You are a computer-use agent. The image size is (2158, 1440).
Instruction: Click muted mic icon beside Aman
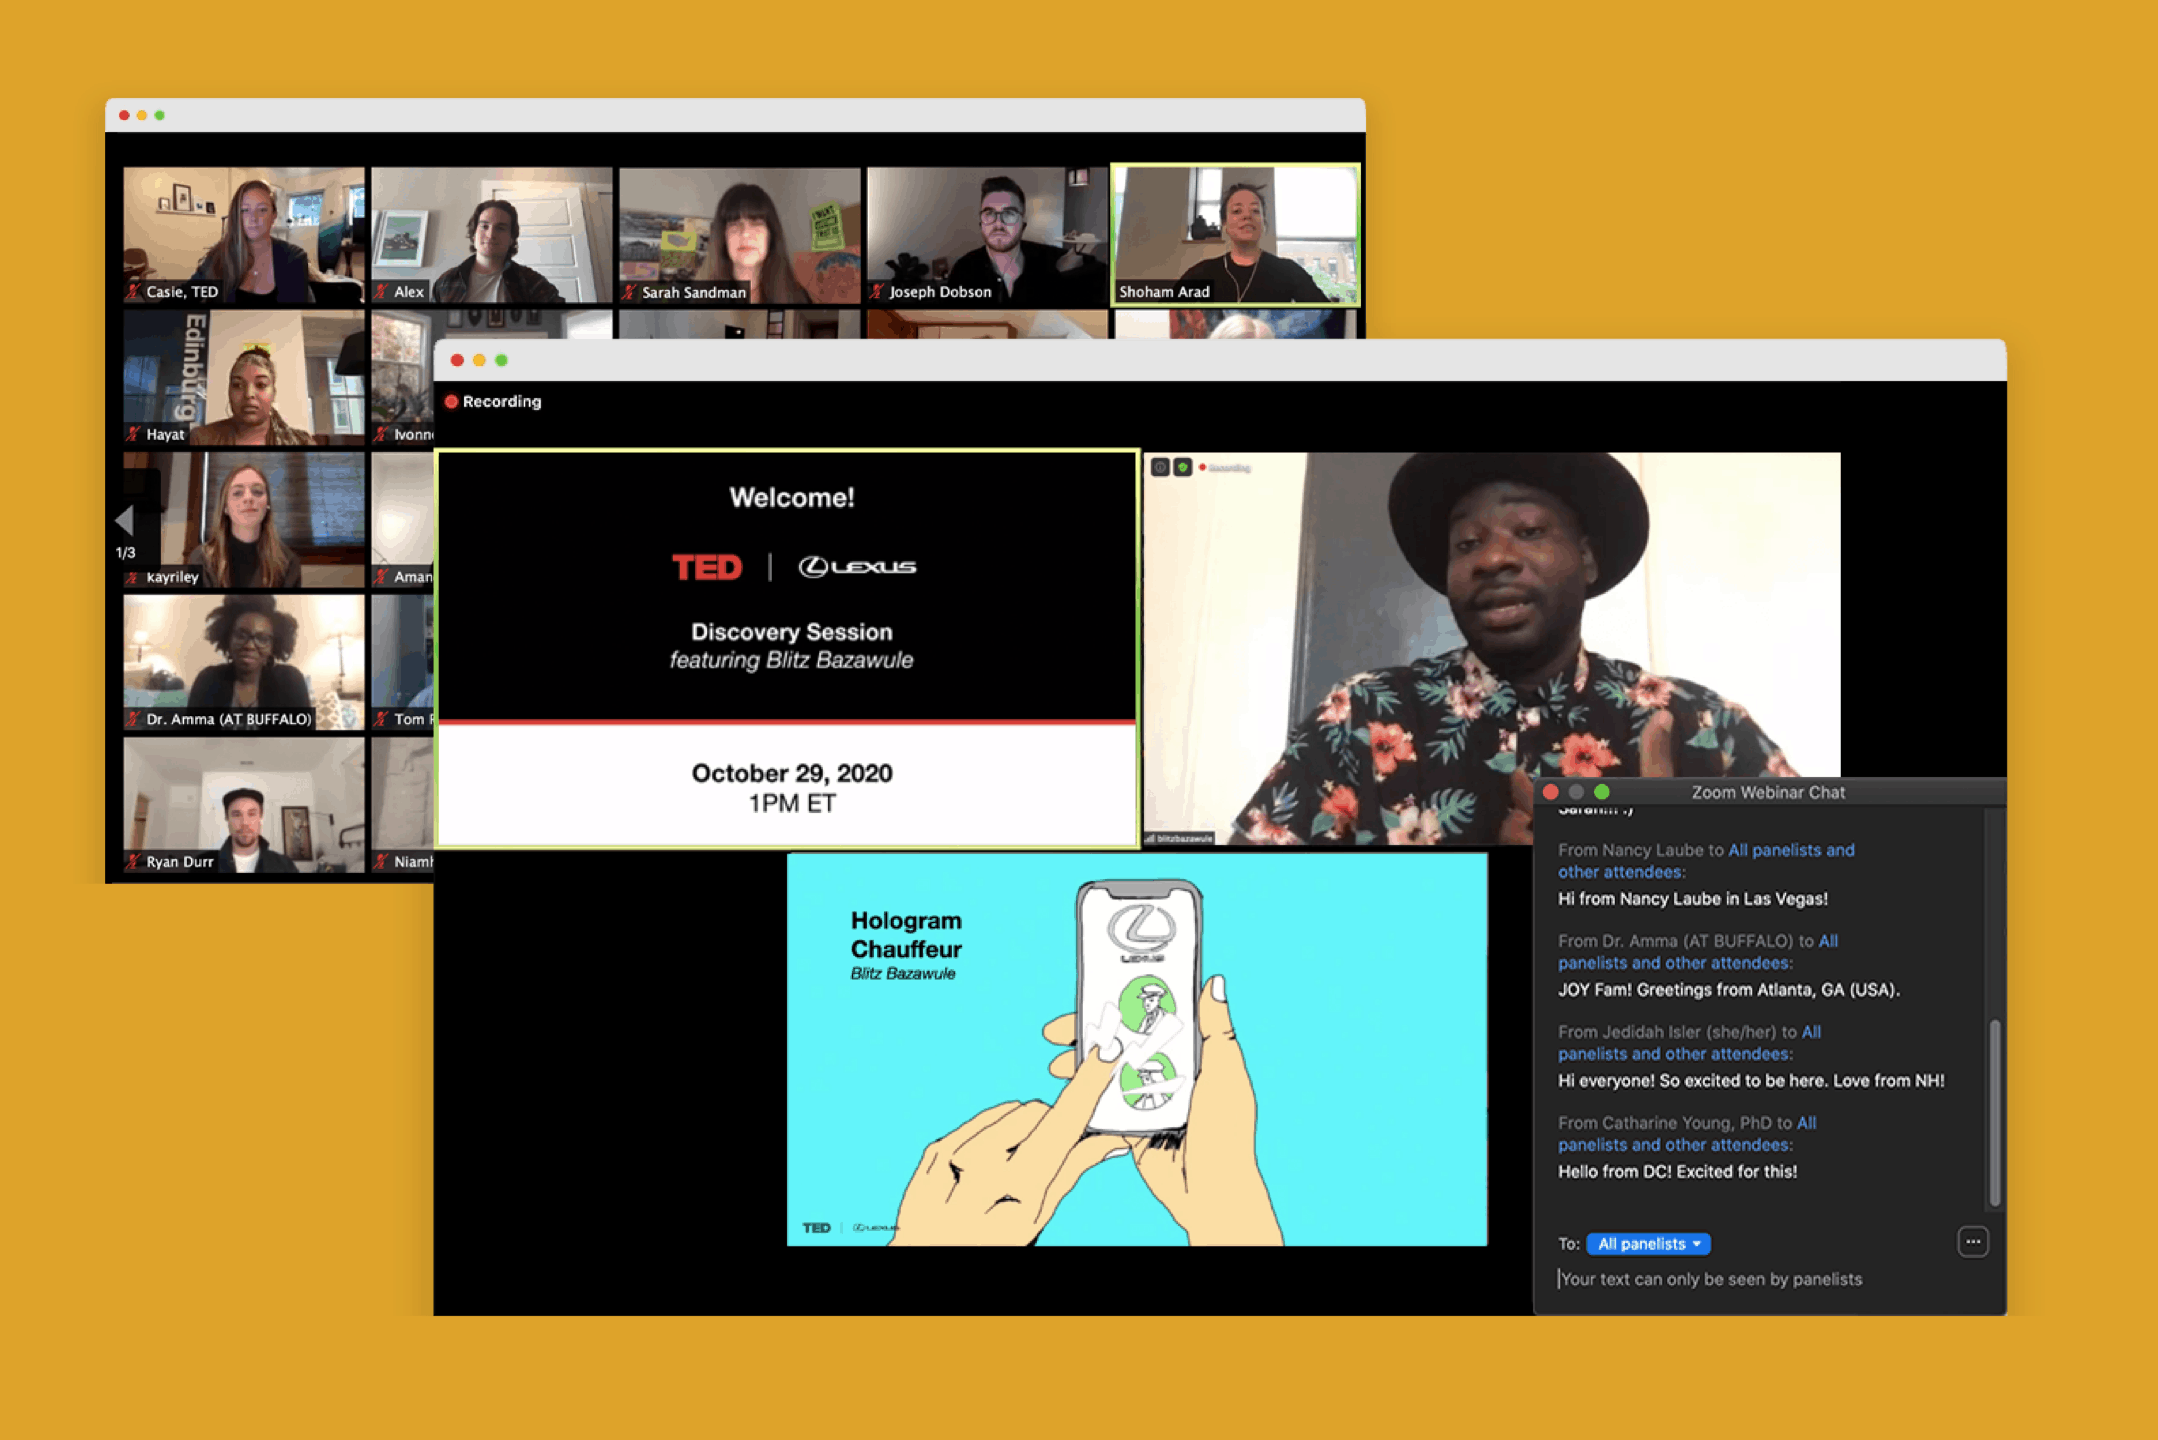coord(381,577)
